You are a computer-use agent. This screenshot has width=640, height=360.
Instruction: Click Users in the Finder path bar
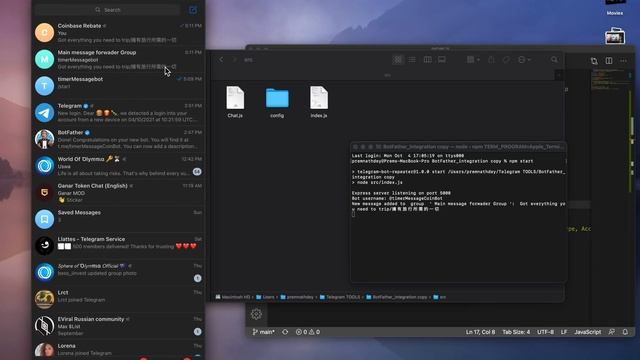click(x=265, y=297)
